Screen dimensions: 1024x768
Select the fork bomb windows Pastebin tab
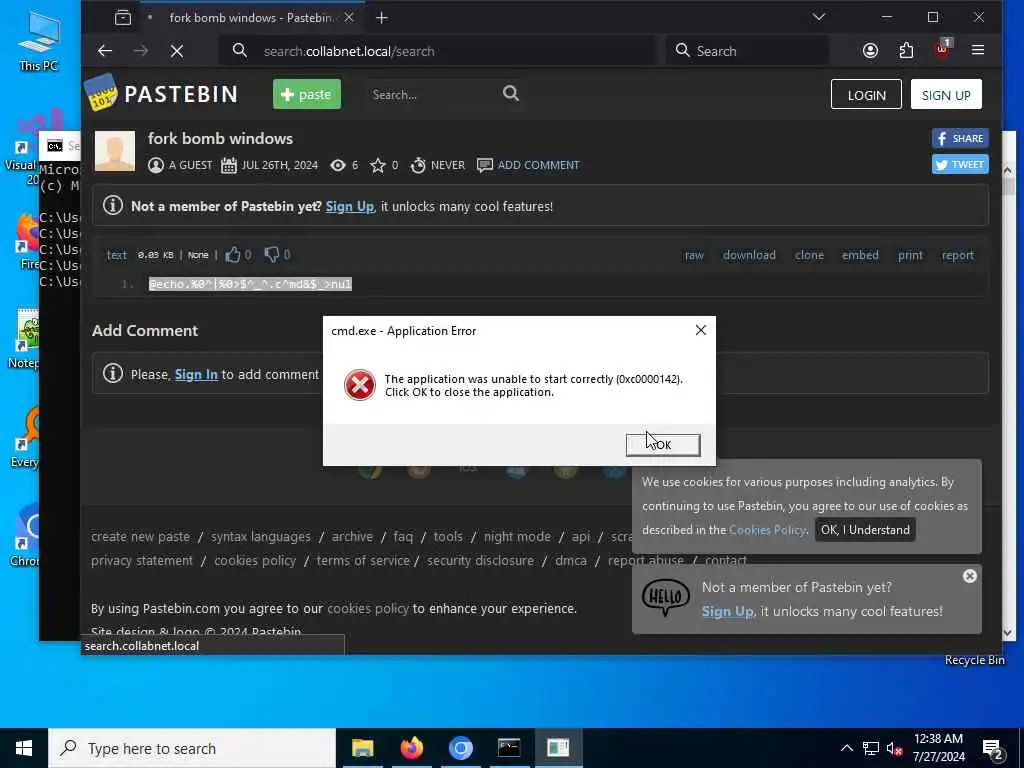[251, 18]
